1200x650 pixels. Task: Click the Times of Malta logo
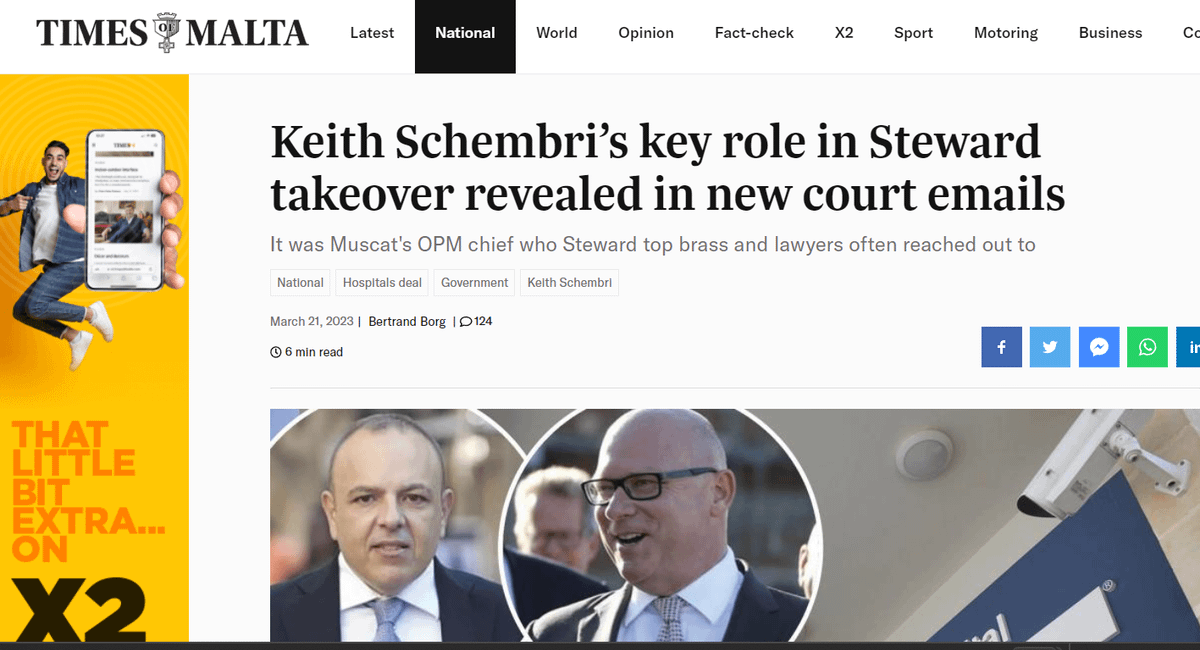(x=172, y=33)
